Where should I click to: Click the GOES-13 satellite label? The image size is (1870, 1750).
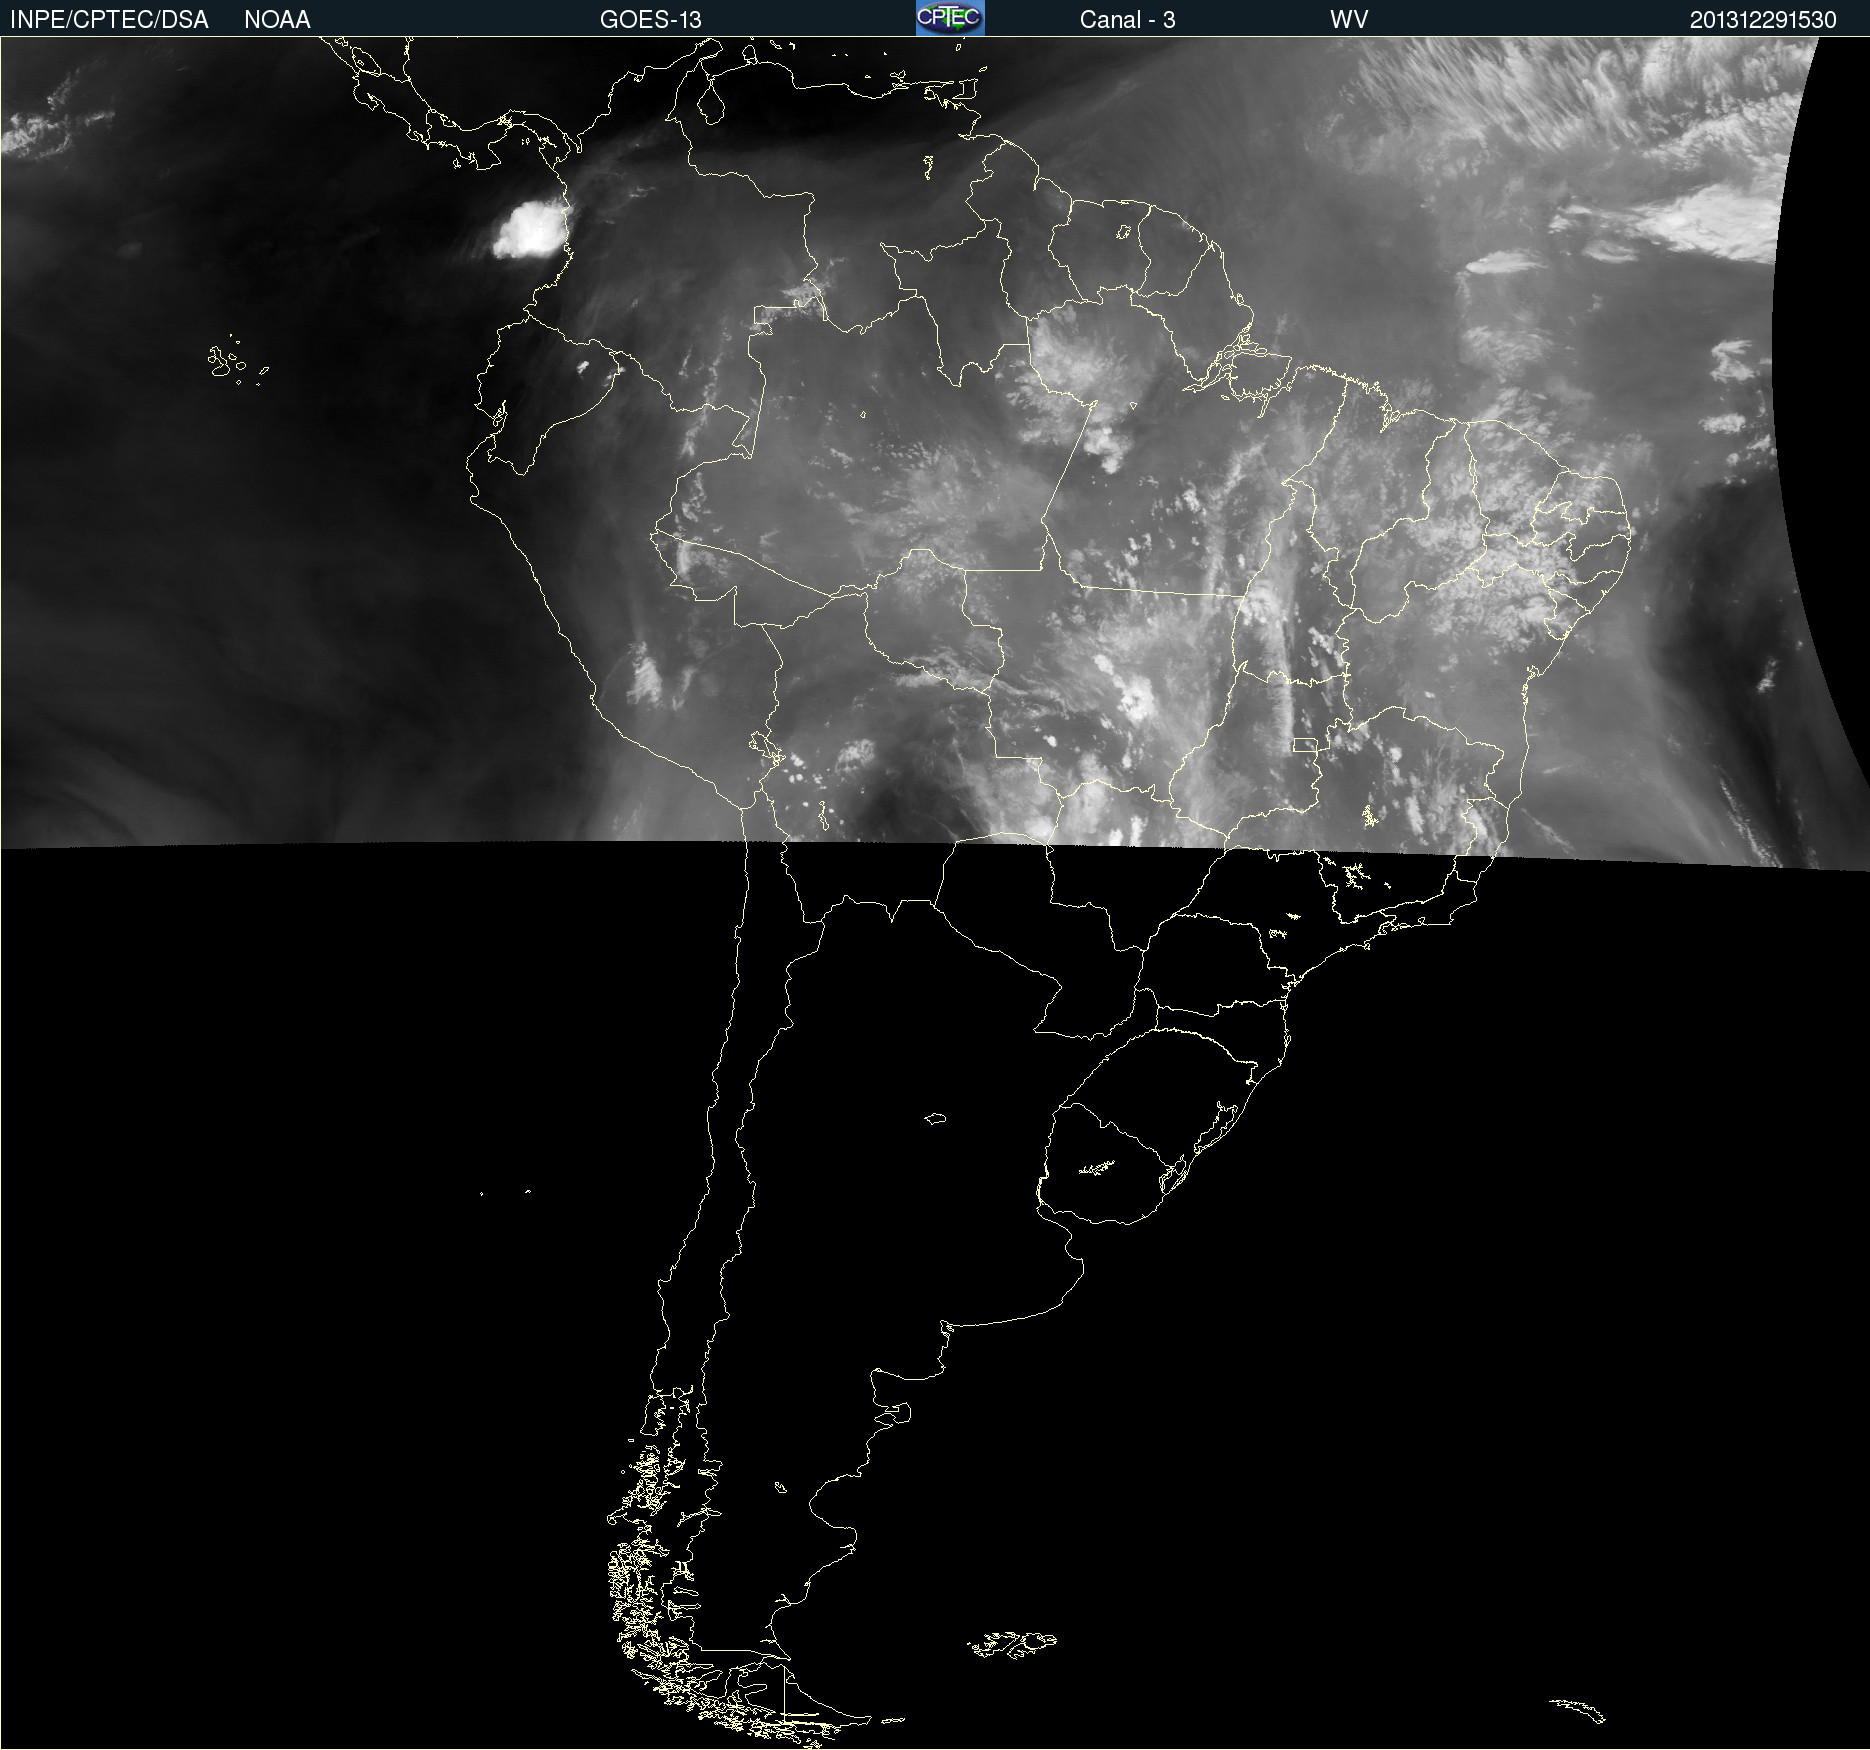pos(651,20)
